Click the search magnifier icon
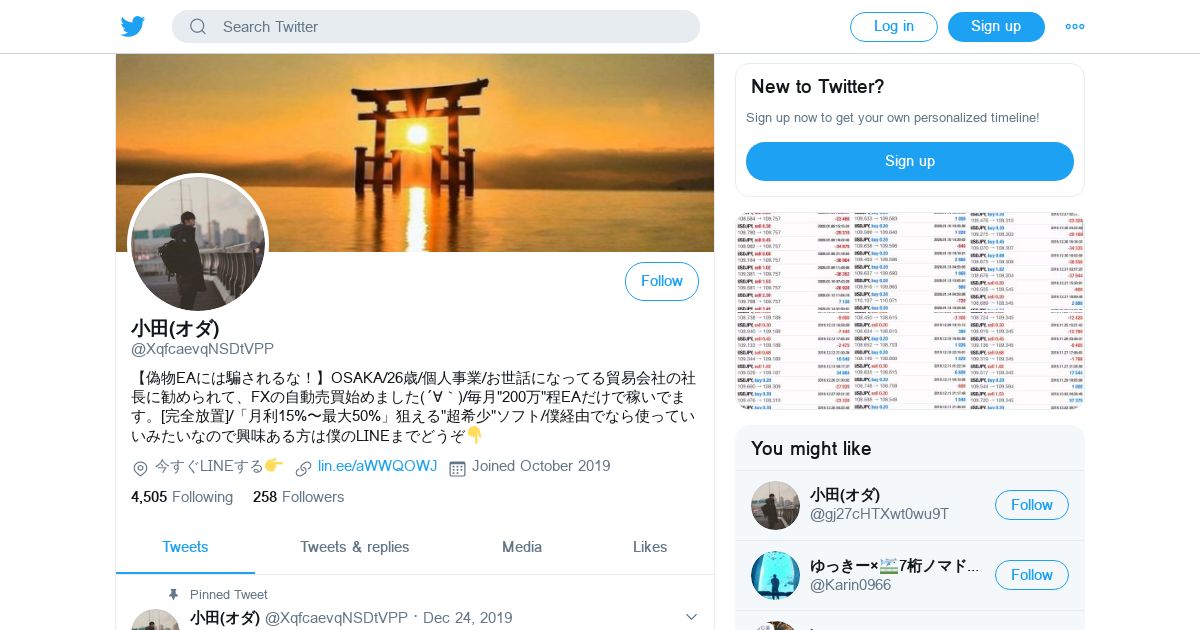Viewport: 1200px width, 630px height. [x=198, y=27]
